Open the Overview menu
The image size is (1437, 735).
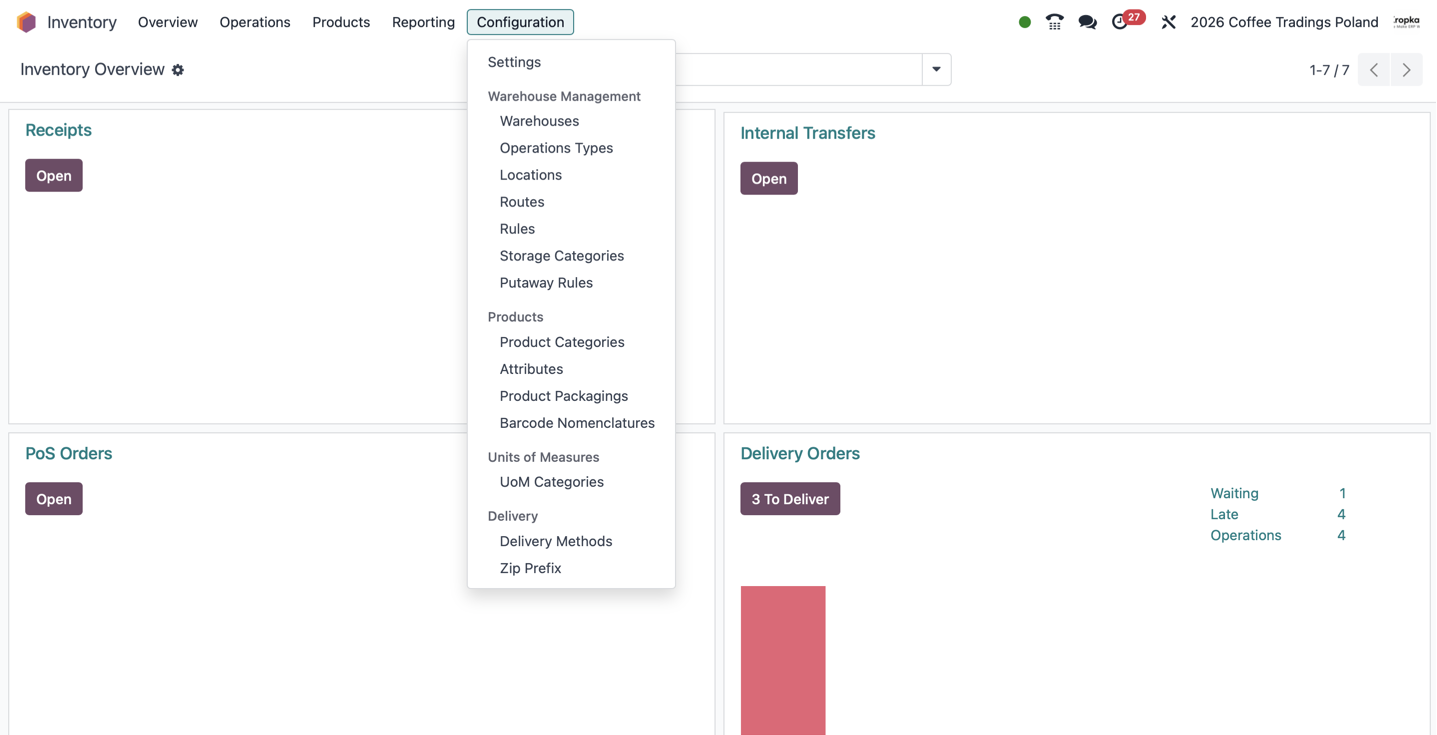pyautogui.click(x=168, y=22)
